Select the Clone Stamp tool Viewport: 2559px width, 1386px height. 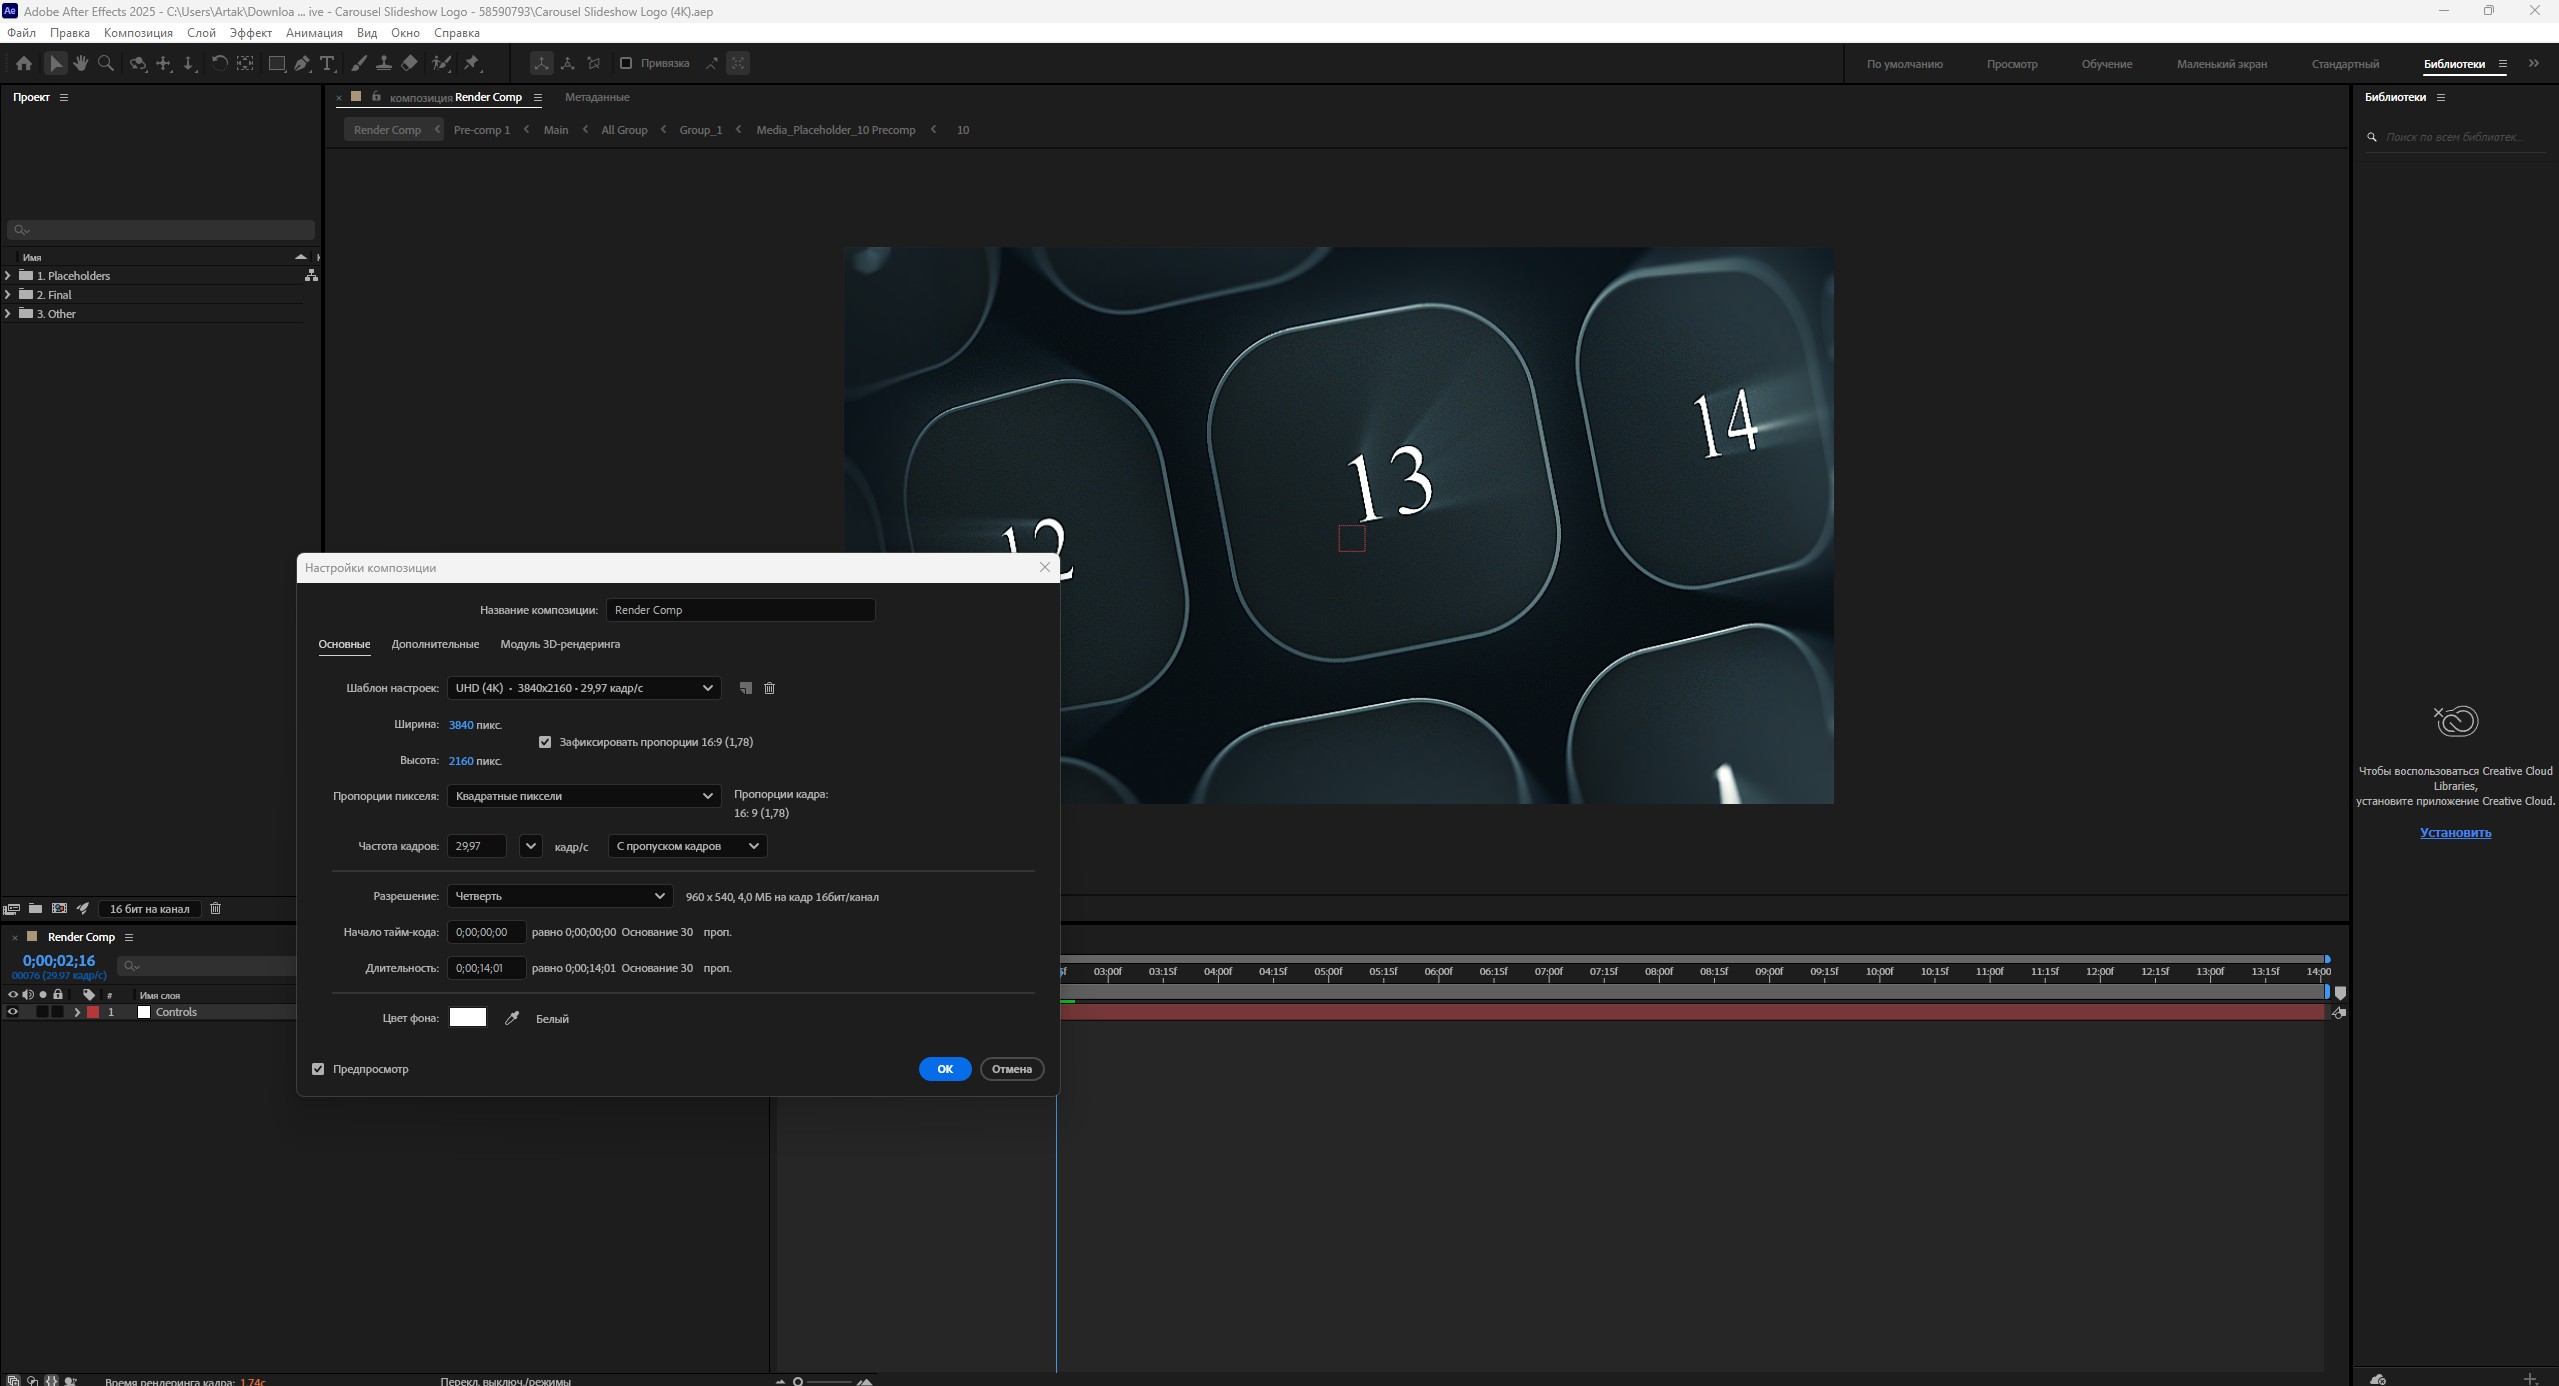point(383,63)
